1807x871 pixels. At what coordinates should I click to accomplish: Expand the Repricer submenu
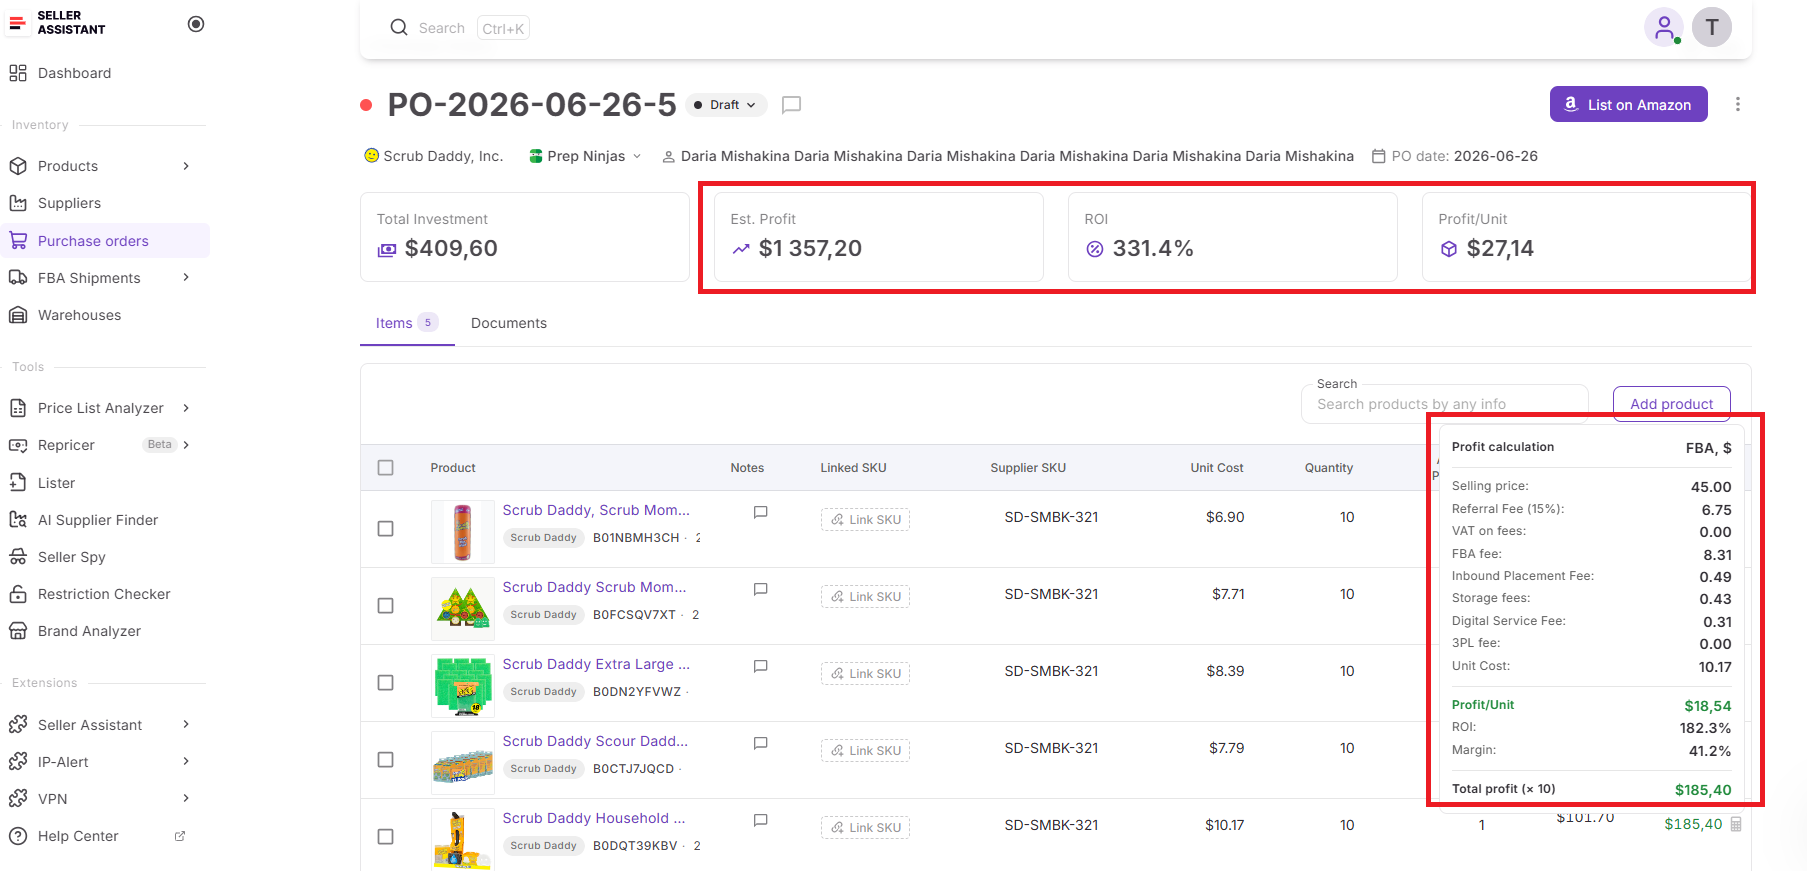(x=186, y=445)
